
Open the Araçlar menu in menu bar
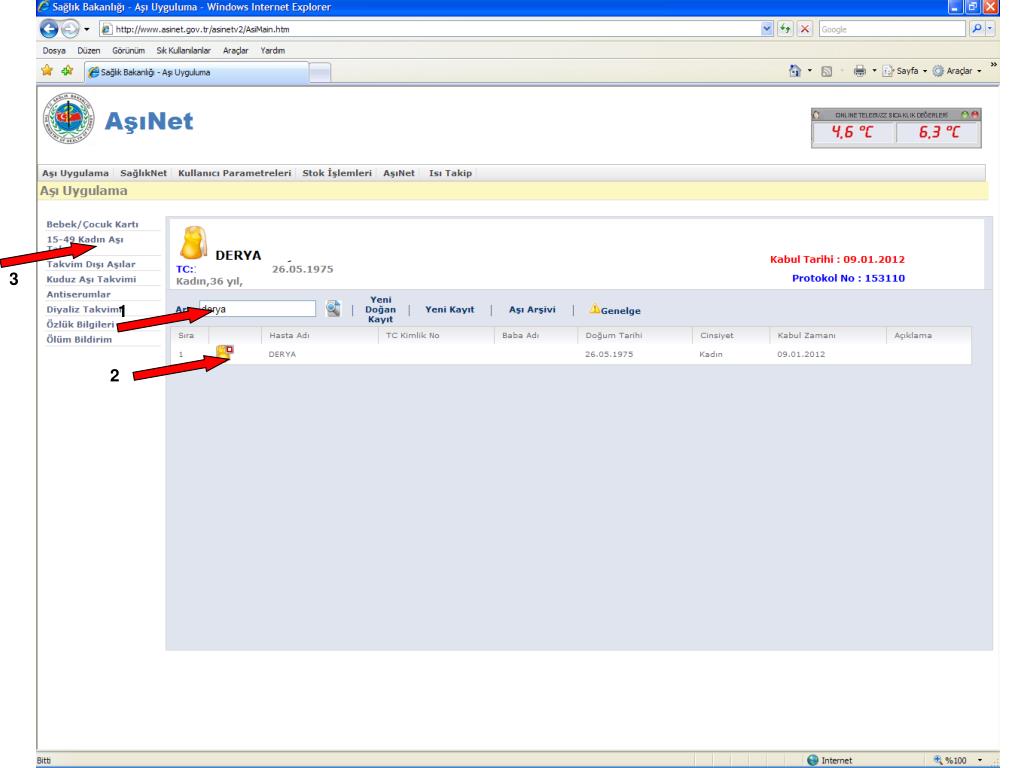click(x=236, y=50)
